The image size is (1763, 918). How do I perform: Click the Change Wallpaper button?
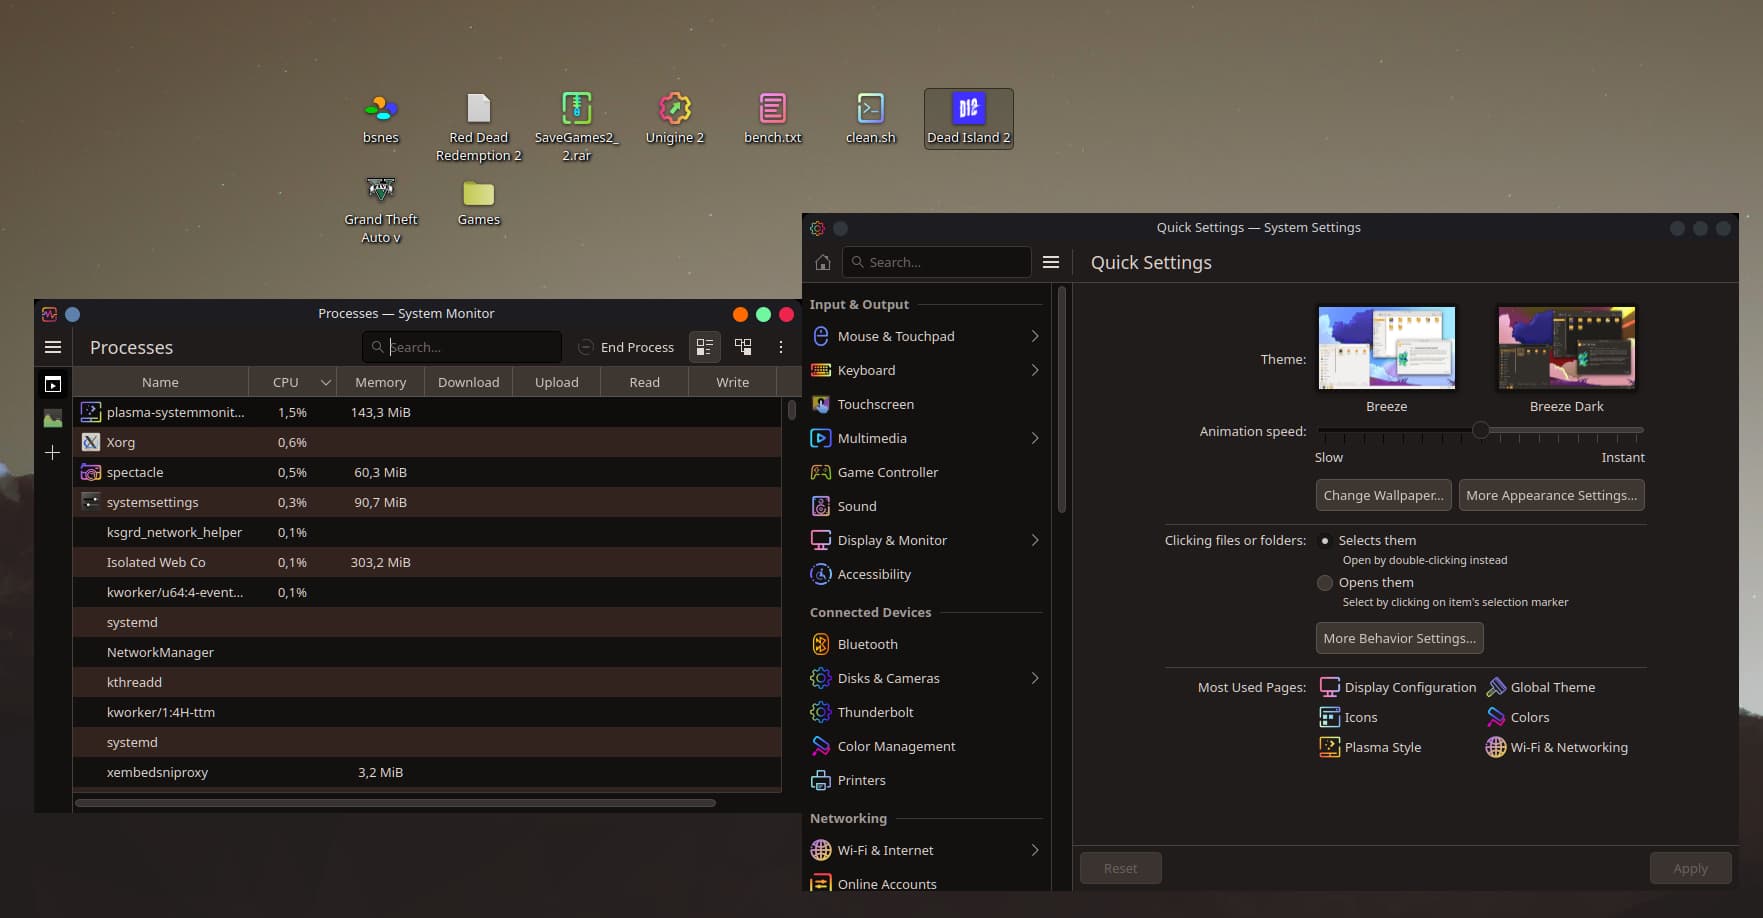click(1384, 495)
